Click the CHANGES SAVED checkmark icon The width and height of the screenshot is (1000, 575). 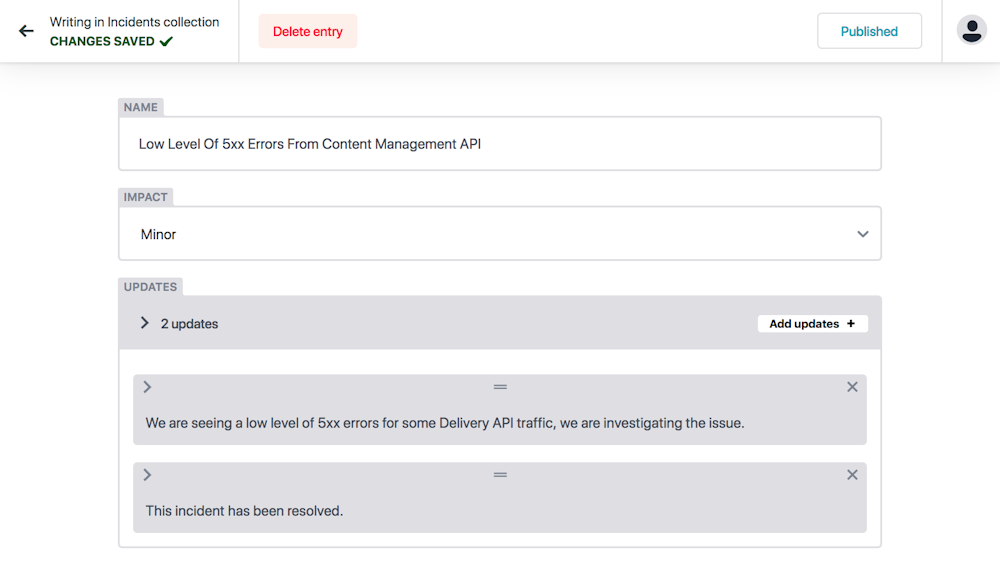tap(166, 41)
